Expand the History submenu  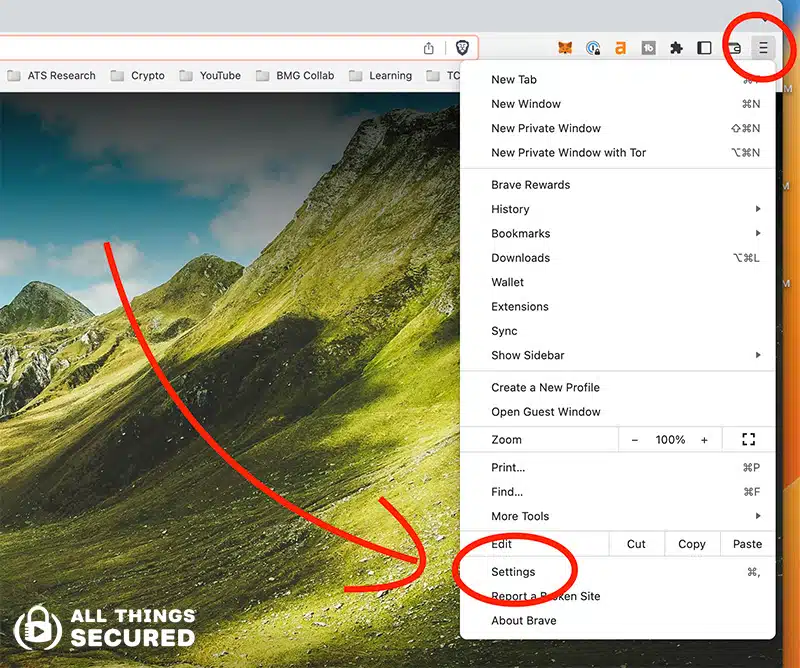(x=511, y=209)
